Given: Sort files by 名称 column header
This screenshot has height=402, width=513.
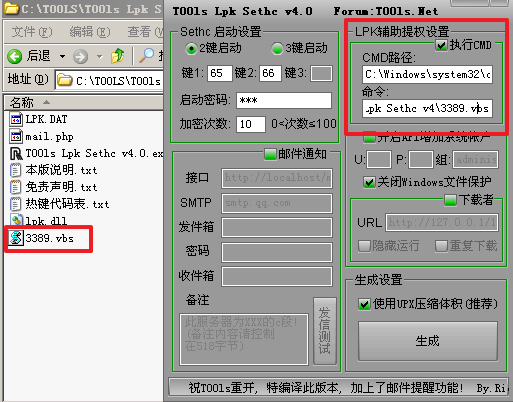Looking at the screenshot, I should [x=83, y=102].
